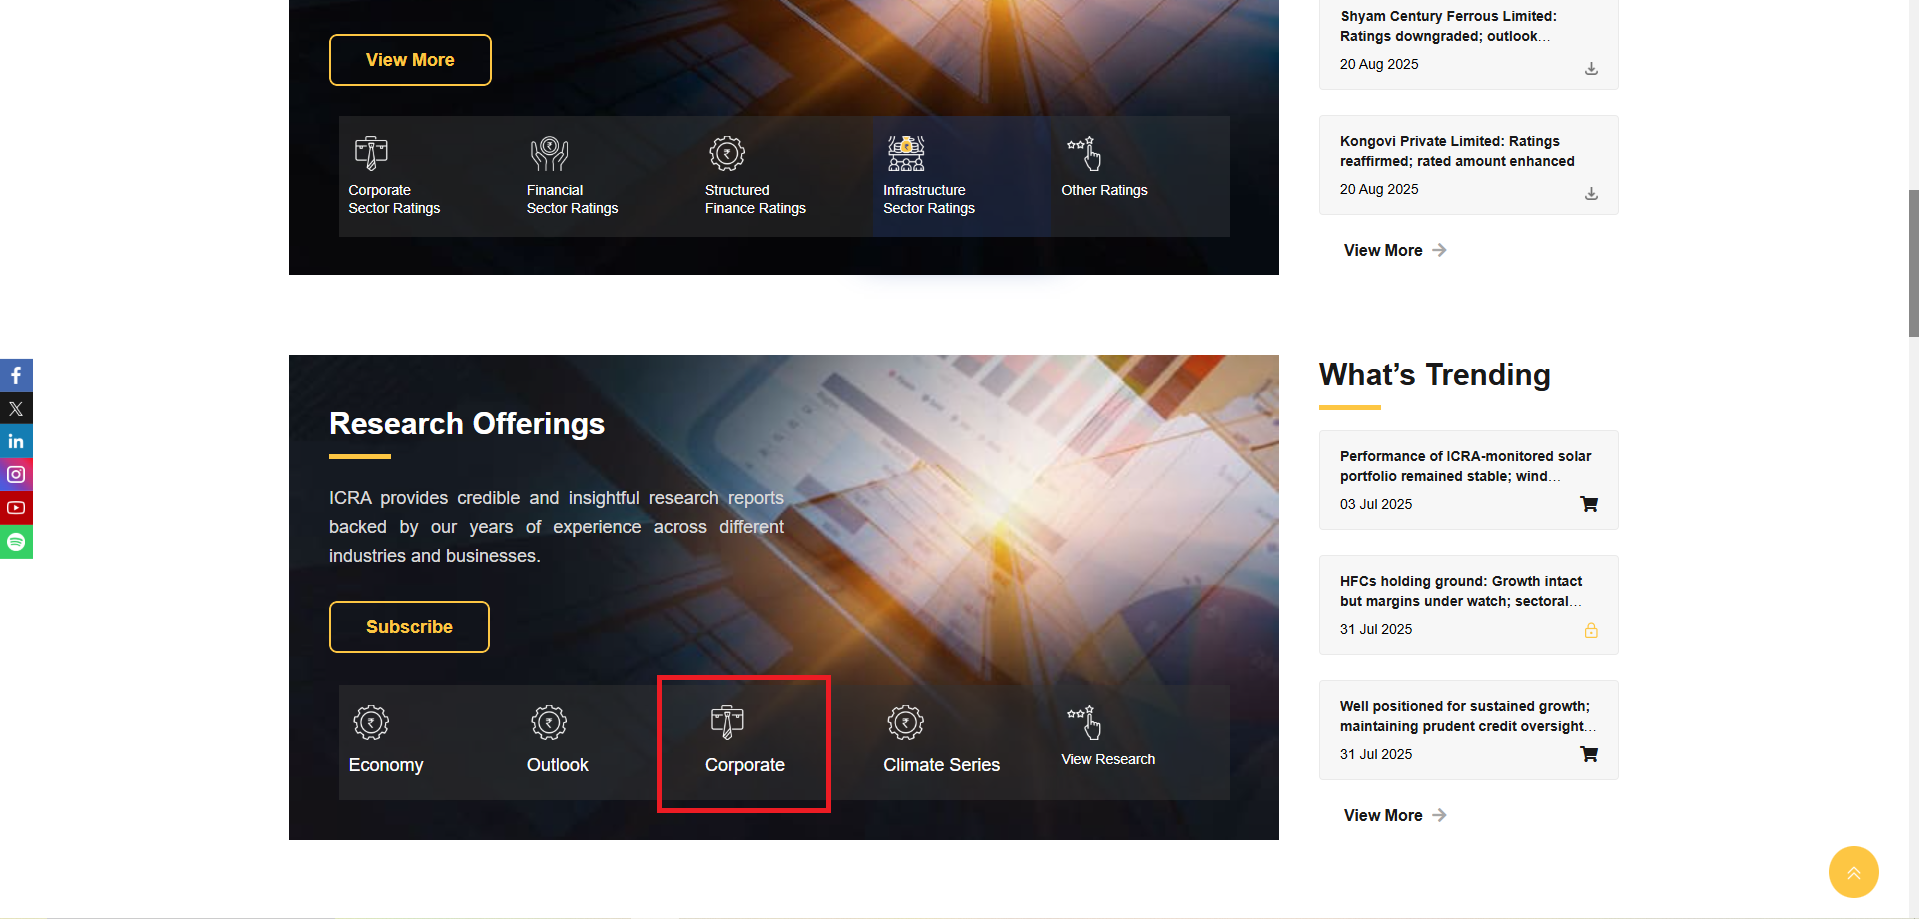Download the Kongovi Private Limited report
This screenshot has height=919, width=1919.
pyautogui.click(x=1591, y=194)
